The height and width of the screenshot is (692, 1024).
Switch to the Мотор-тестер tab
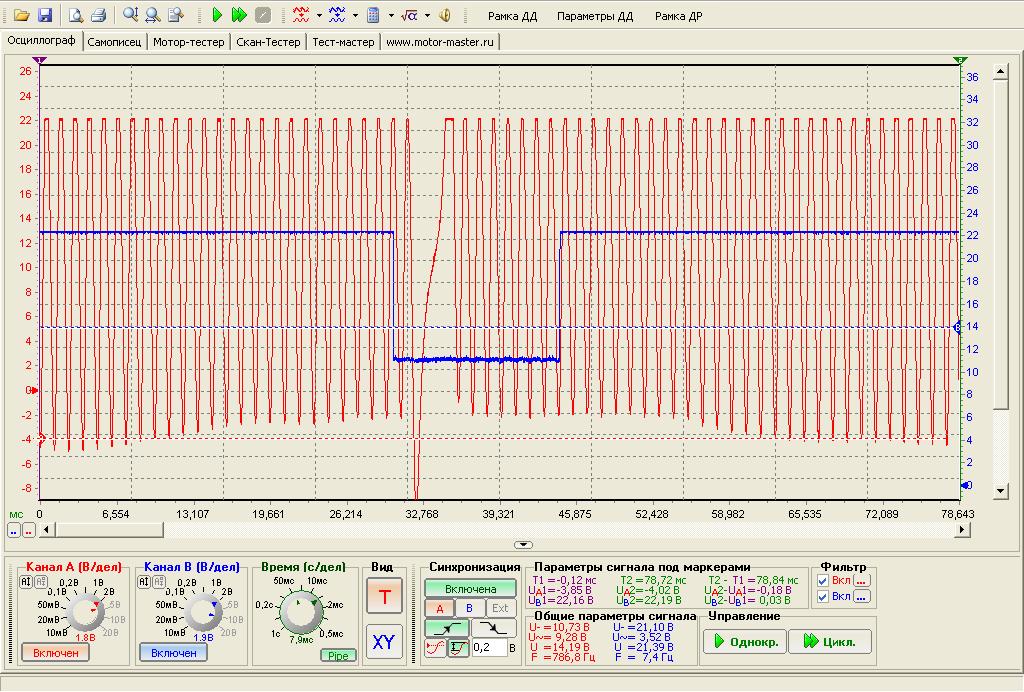(x=189, y=42)
